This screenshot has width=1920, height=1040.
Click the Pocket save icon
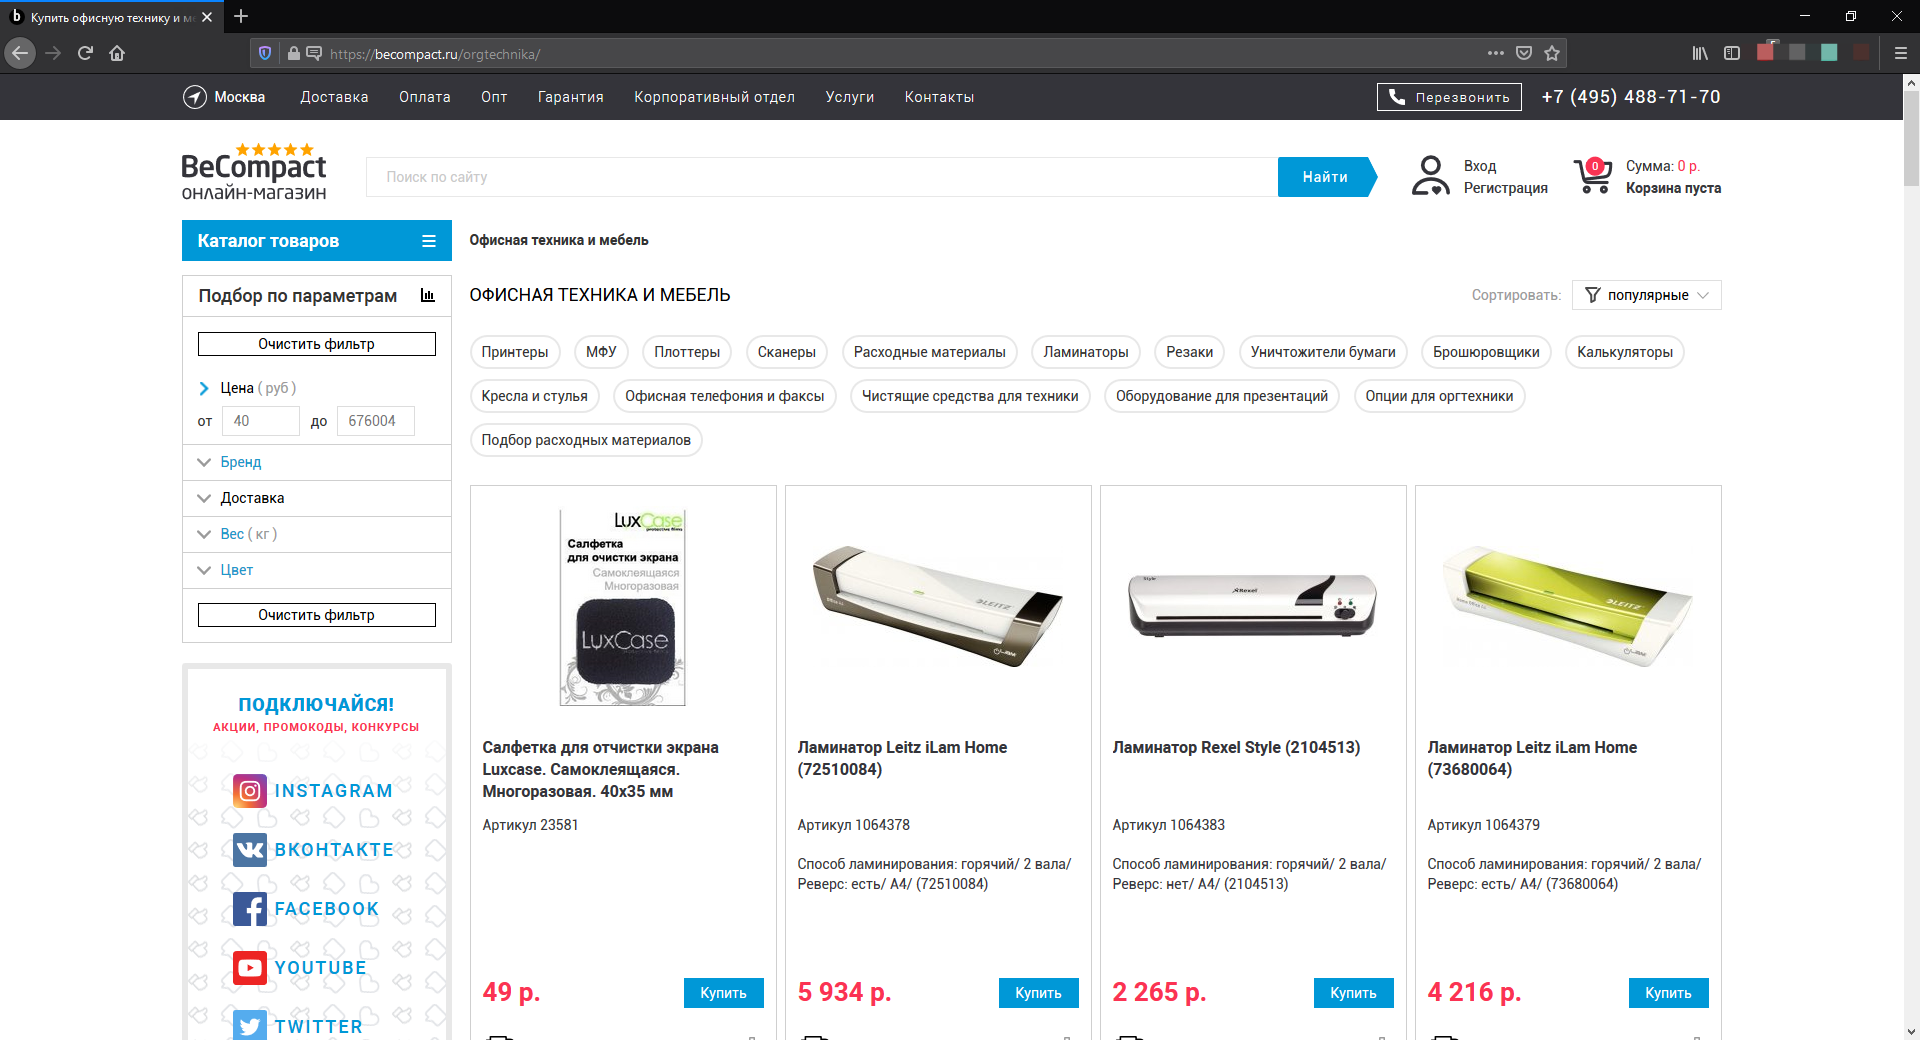coord(1524,53)
